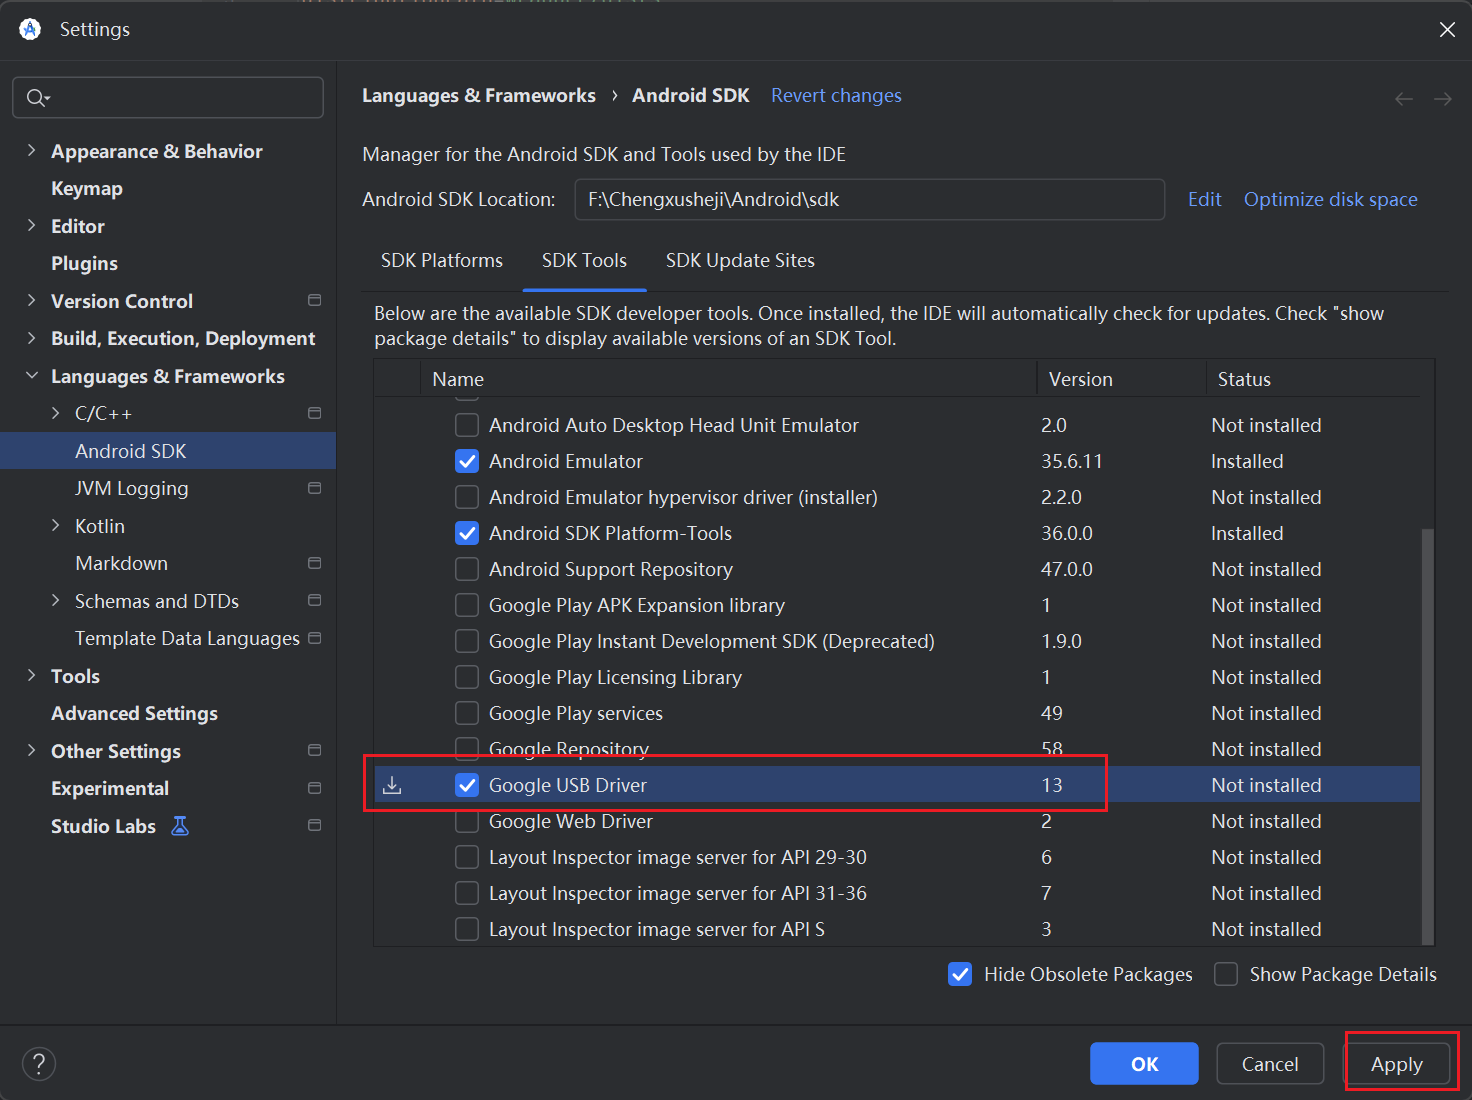This screenshot has height=1100, width=1472.
Task: Click the download icon beside Google USB Driver
Action: point(393,785)
